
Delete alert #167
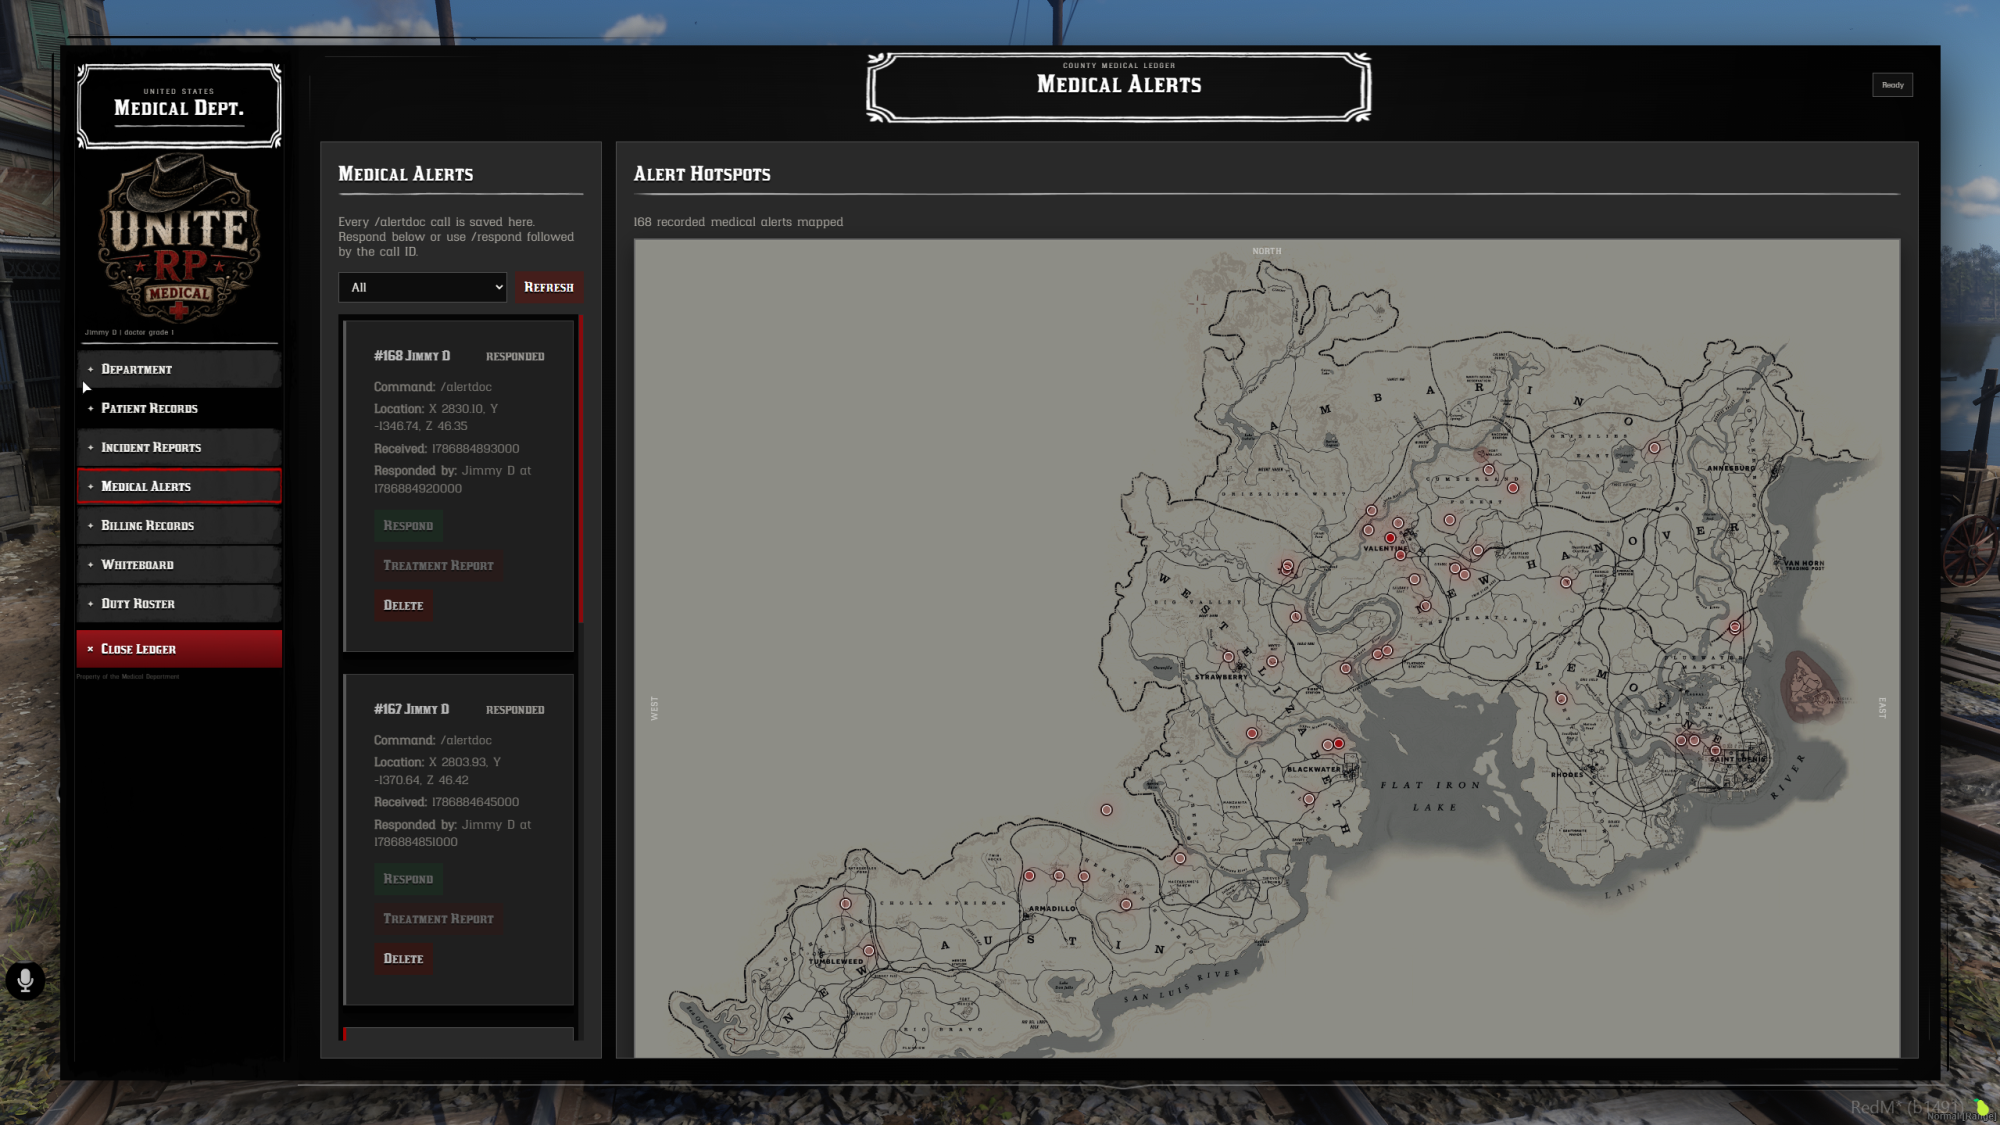click(x=403, y=958)
